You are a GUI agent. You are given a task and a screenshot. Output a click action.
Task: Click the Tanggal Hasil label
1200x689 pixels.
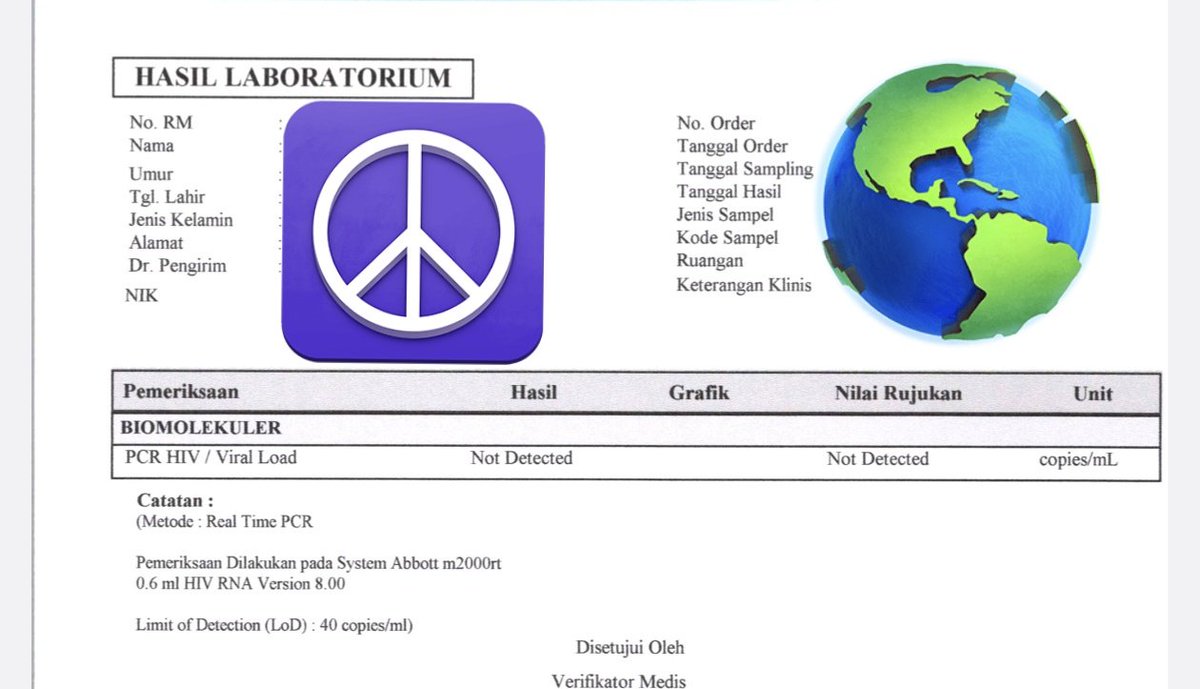pyautogui.click(x=729, y=191)
